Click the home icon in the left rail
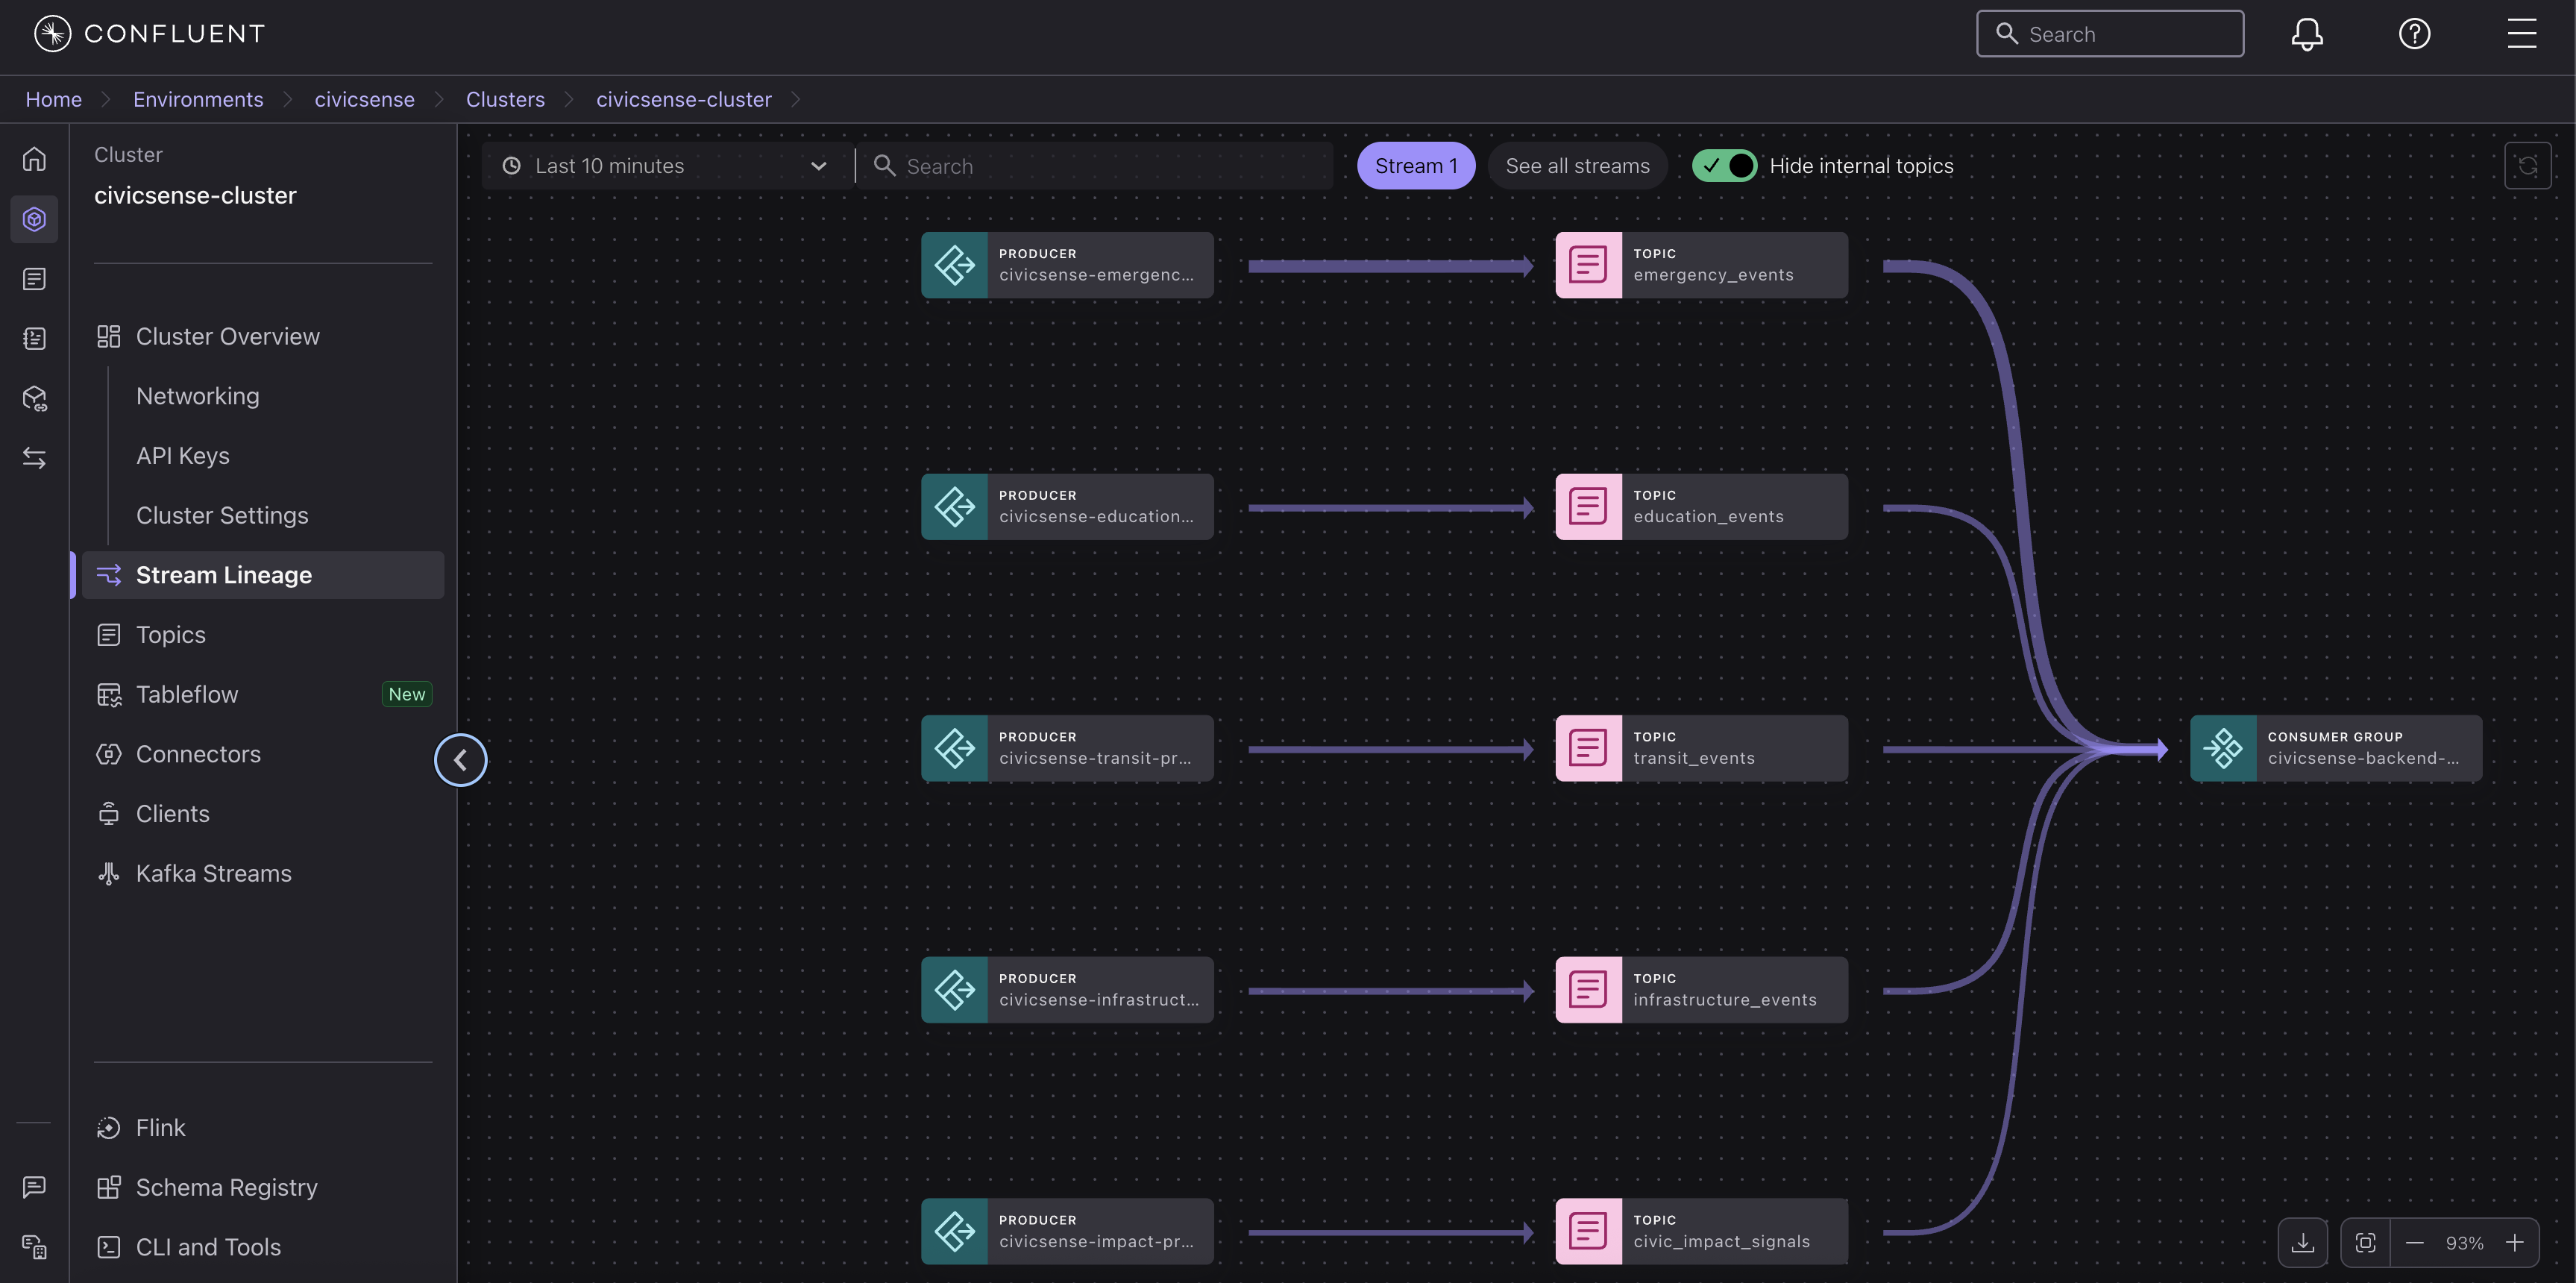Viewport: 2576px width, 1283px height. tap(34, 159)
